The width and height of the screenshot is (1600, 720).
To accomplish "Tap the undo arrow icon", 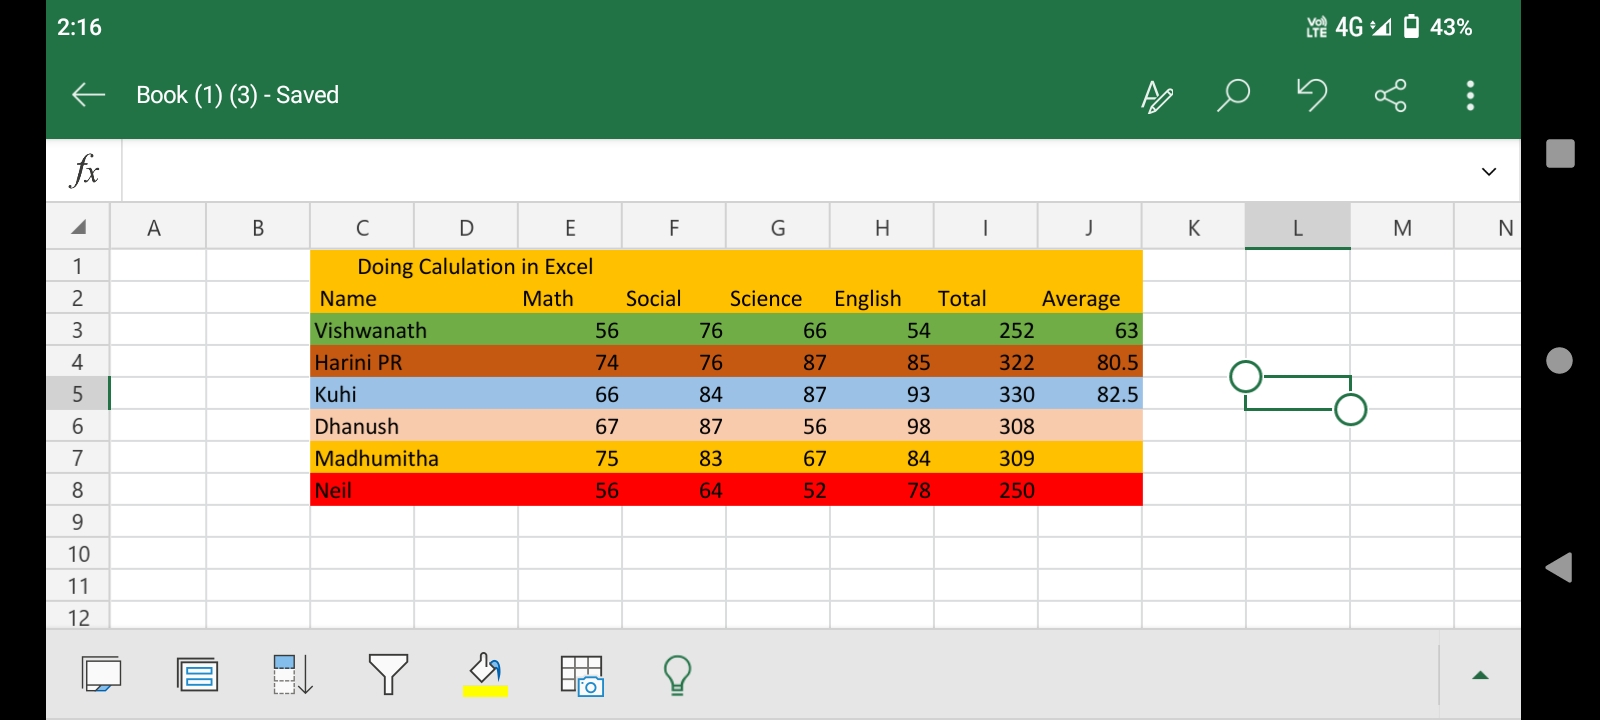I will 1311,95.
